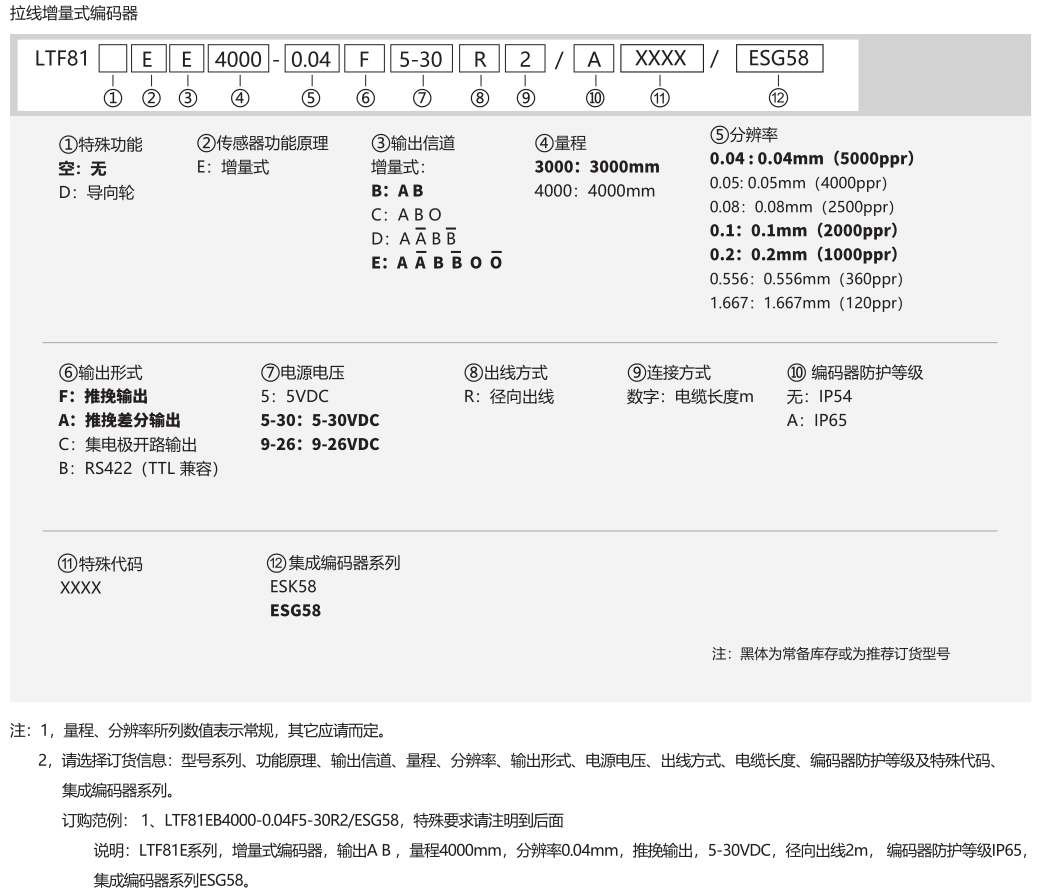The height and width of the screenshot is (892, 1040).
Task: Click the 'R: 径向出线' option
Action: tap(509, 397)
